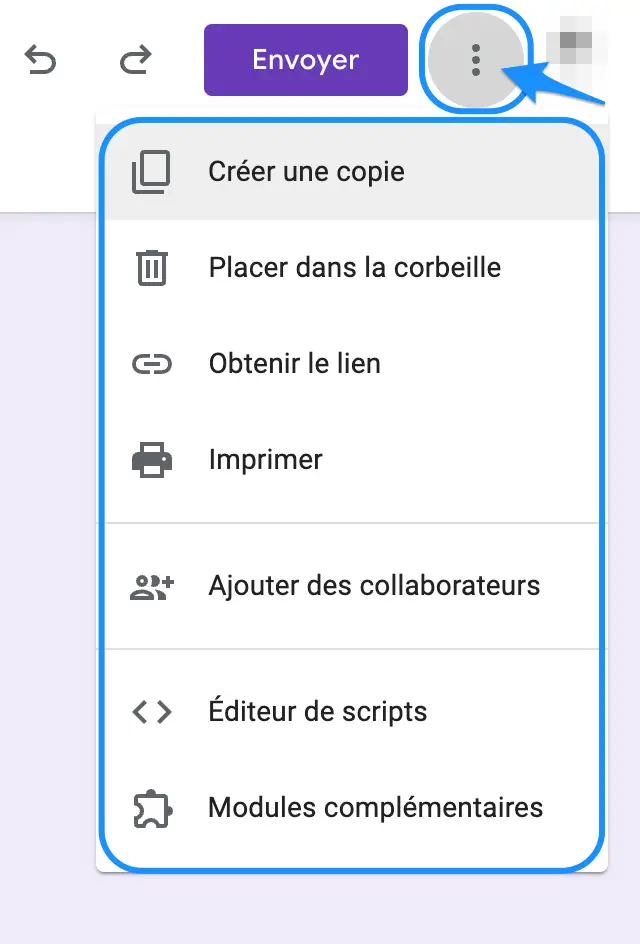Select Obtenir le lien option
This screenshot has width=640, height=944.
[x=352, y=364]
